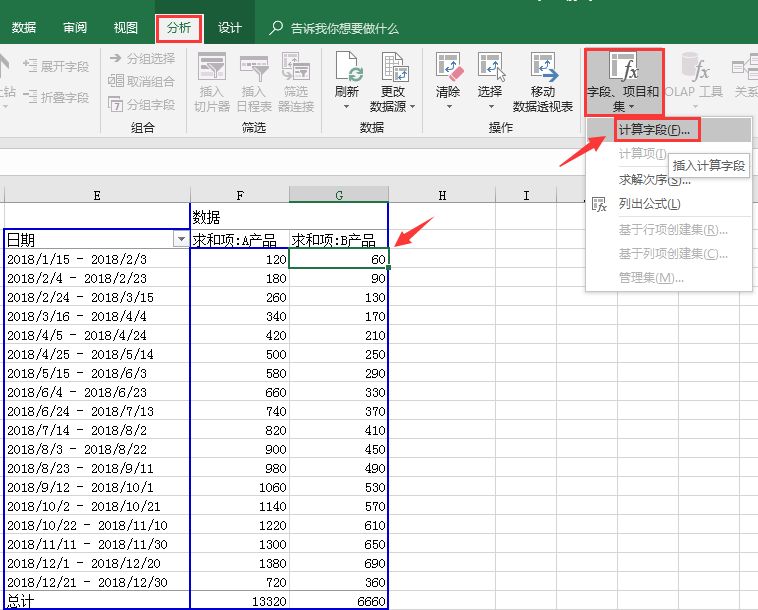Select column H header
The height and width of the screenshot is (610, 758).
[442, 195]
